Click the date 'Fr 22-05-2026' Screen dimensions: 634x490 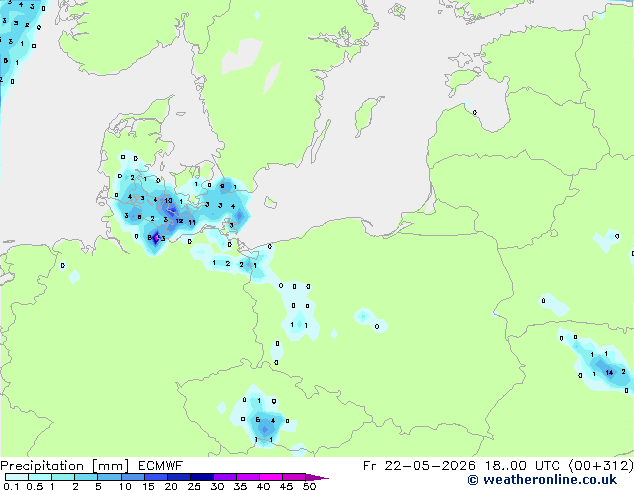tap(419, 466)
